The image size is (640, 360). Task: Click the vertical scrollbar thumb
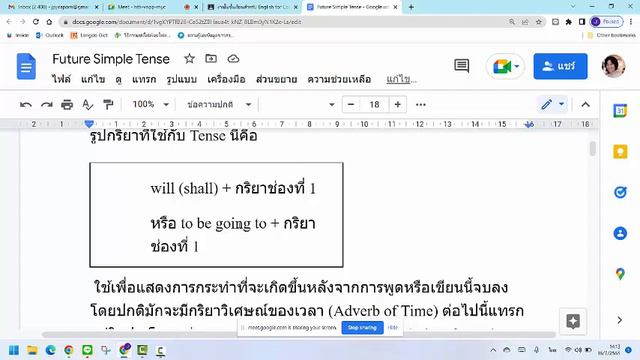tap(592, 149)
